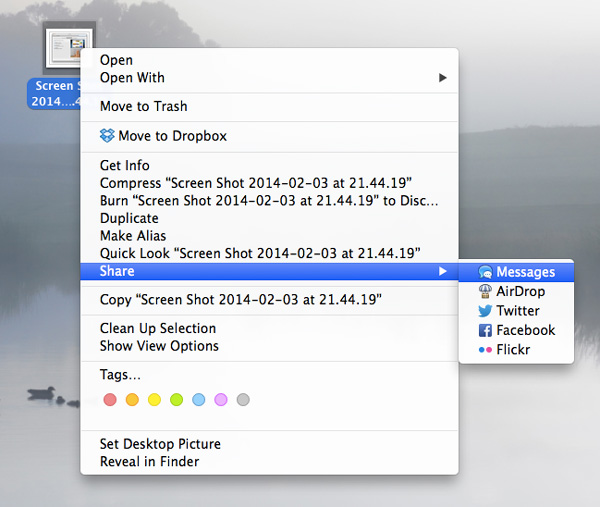
Task: Select Reveal in Finder
Action: (x=269, y=461)
